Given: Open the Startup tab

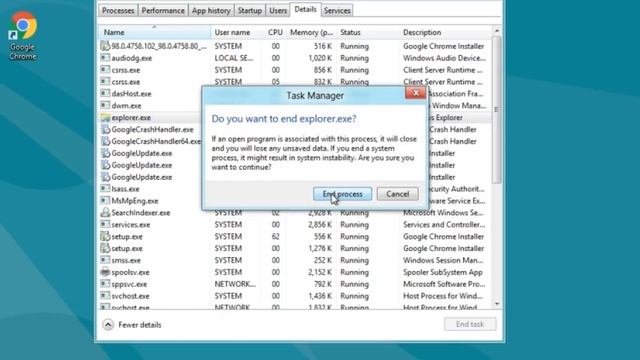Looking at the screenshot, I should [x=249, y=11].
